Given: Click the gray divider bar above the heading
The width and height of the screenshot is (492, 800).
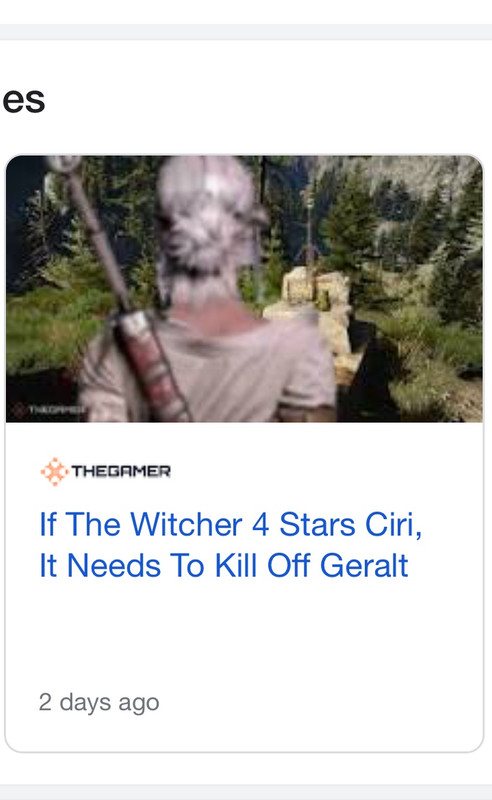Looking at the screenshot, I should [x=246, y=32].
